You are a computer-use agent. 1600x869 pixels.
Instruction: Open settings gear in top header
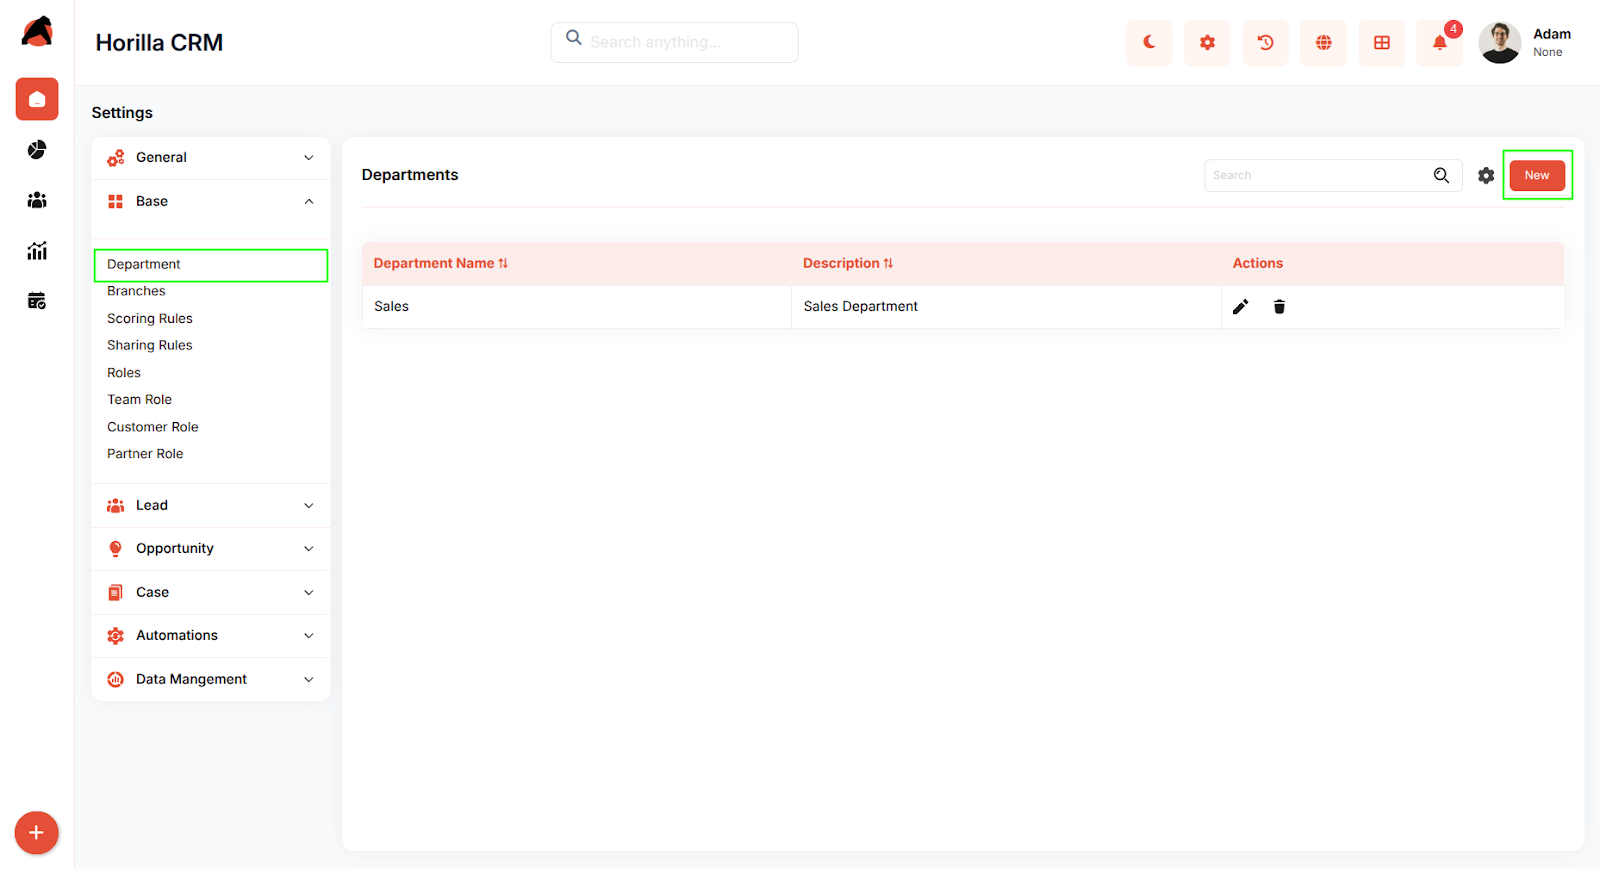coord(1207,43)
